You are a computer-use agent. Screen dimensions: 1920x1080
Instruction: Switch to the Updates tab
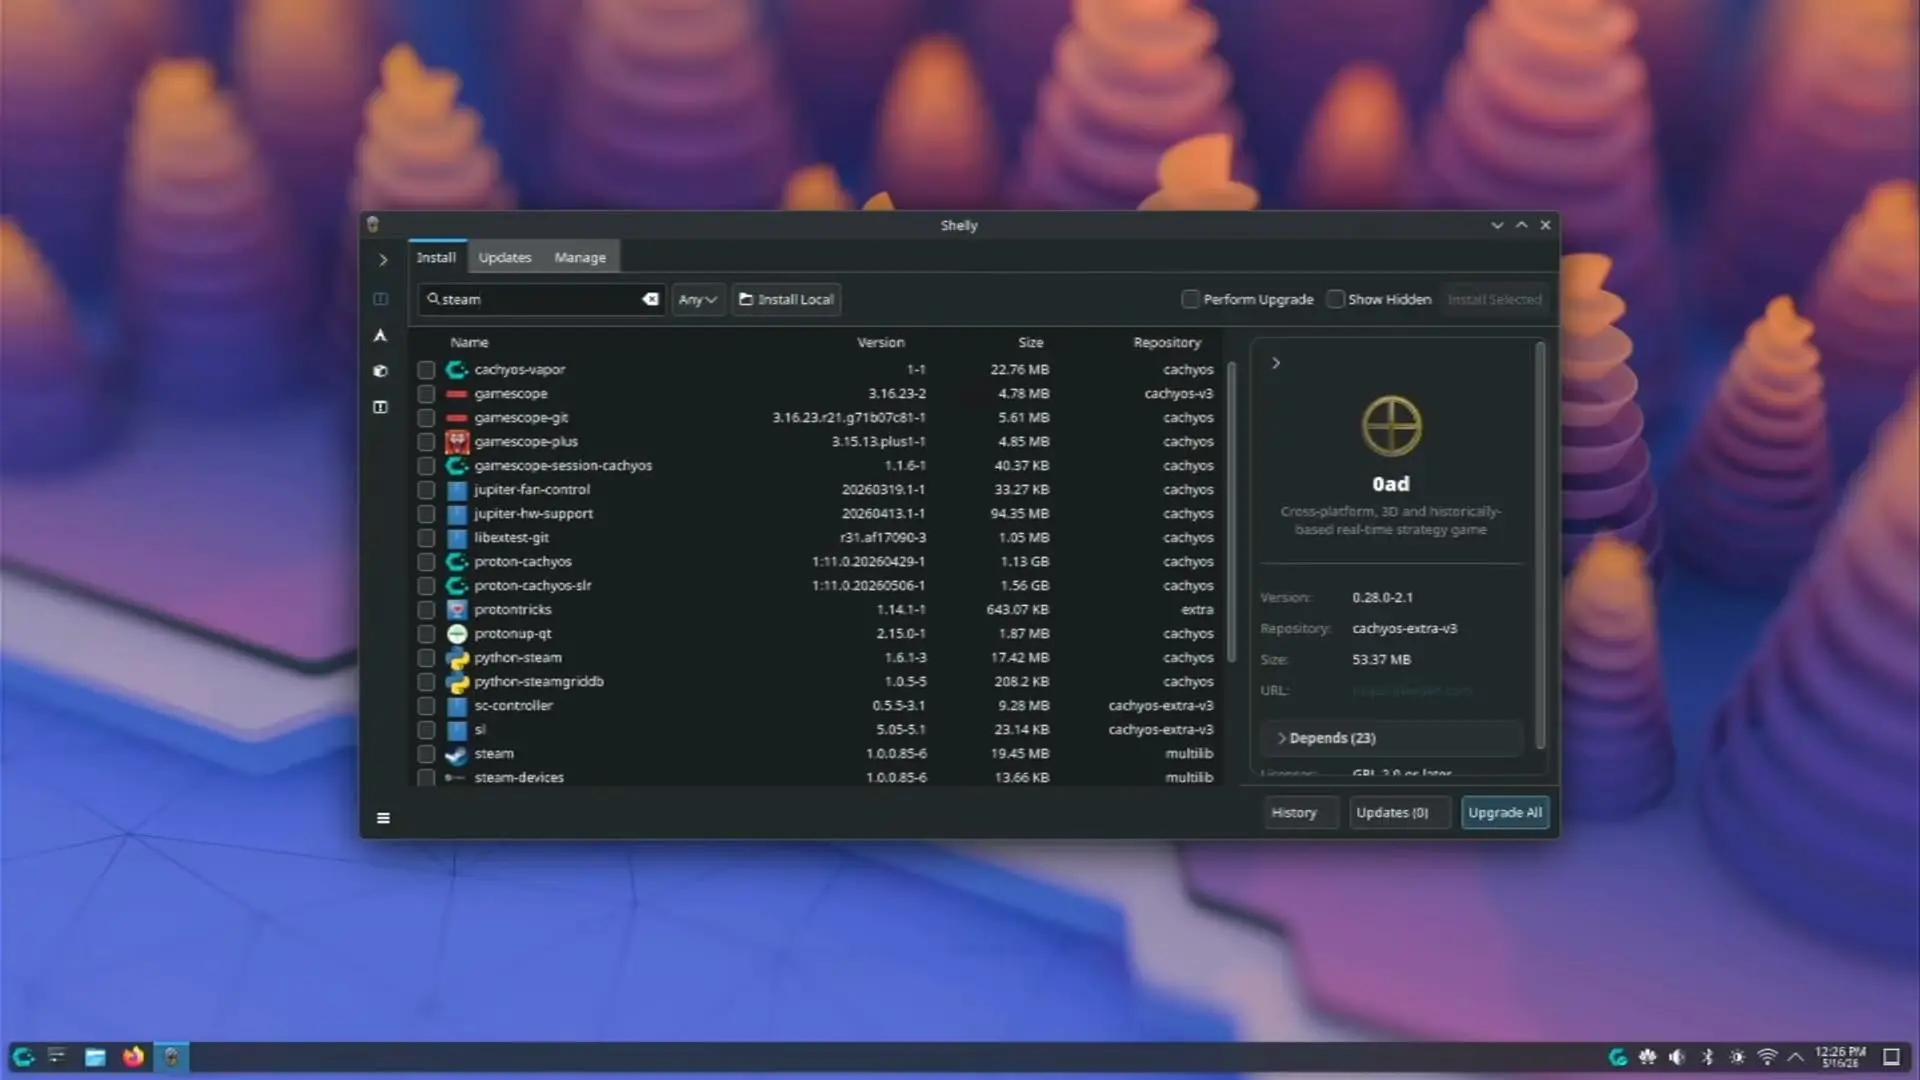505,257
